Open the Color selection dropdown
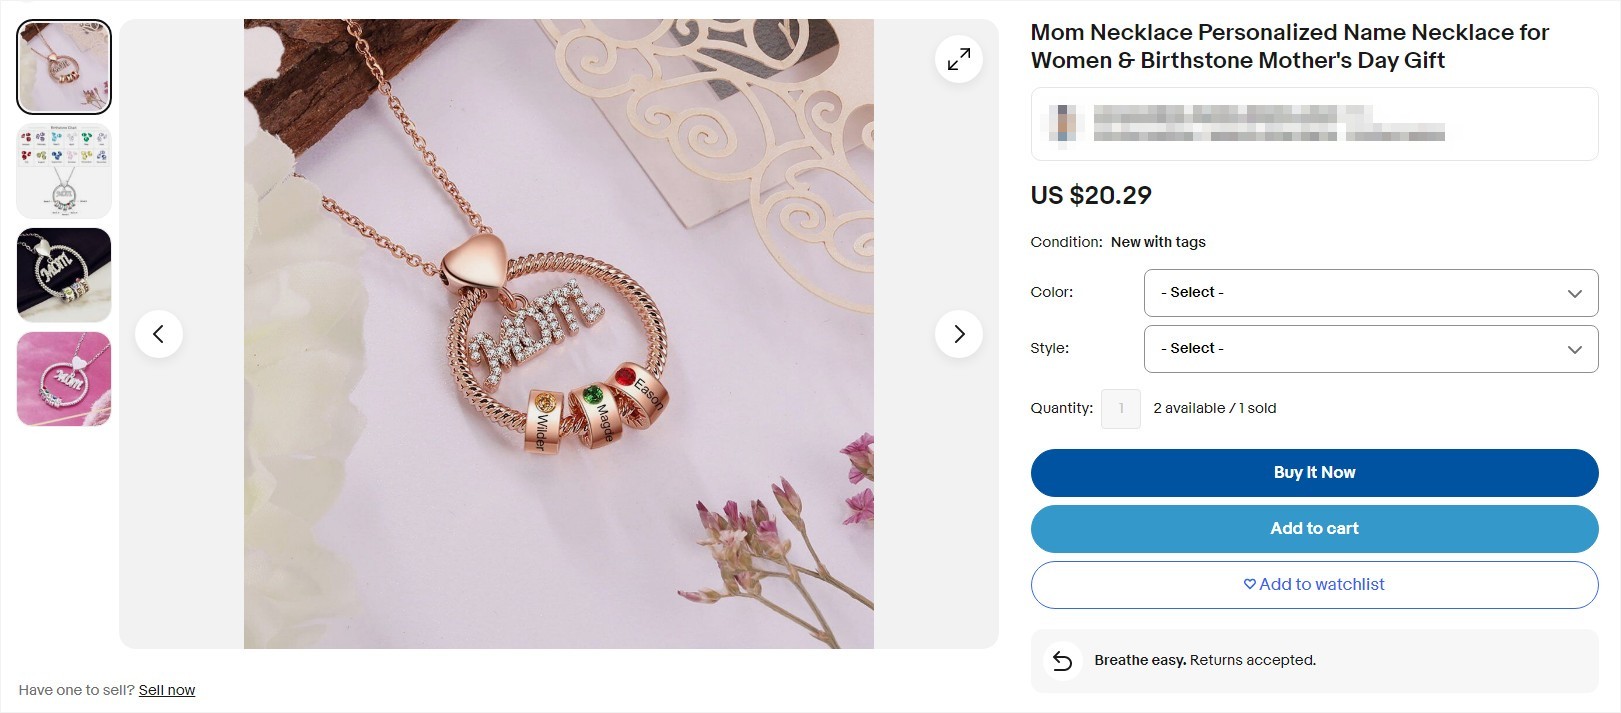 coord(1370,292)
